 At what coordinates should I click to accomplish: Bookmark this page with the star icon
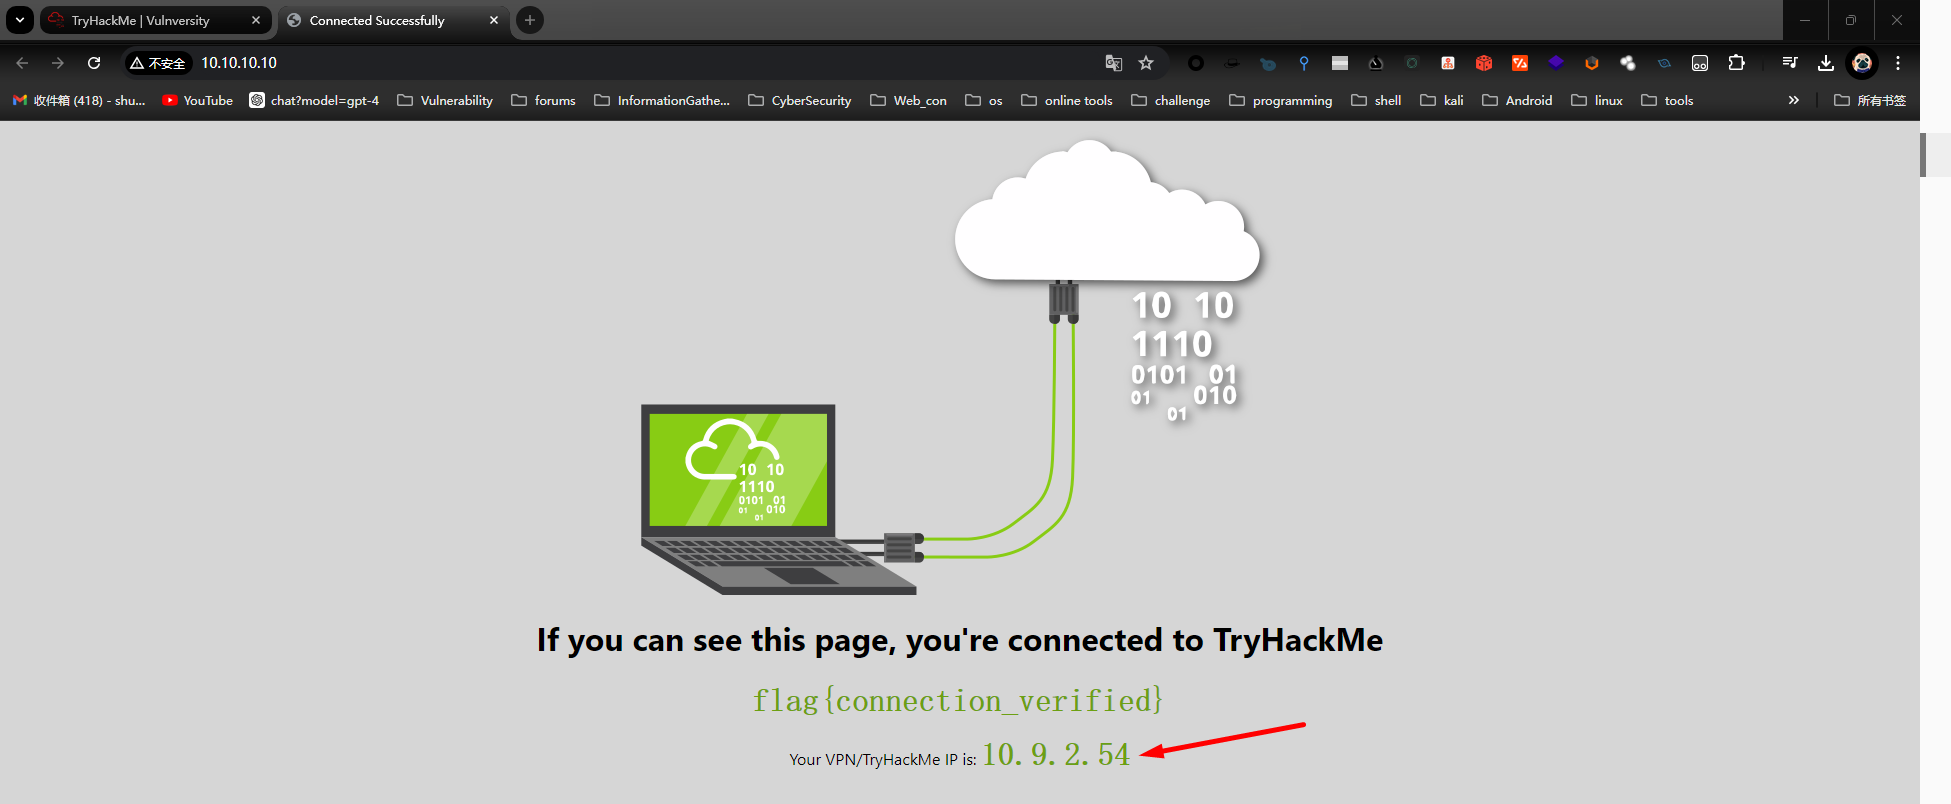pyautogui.click(x=1146, y=63)
